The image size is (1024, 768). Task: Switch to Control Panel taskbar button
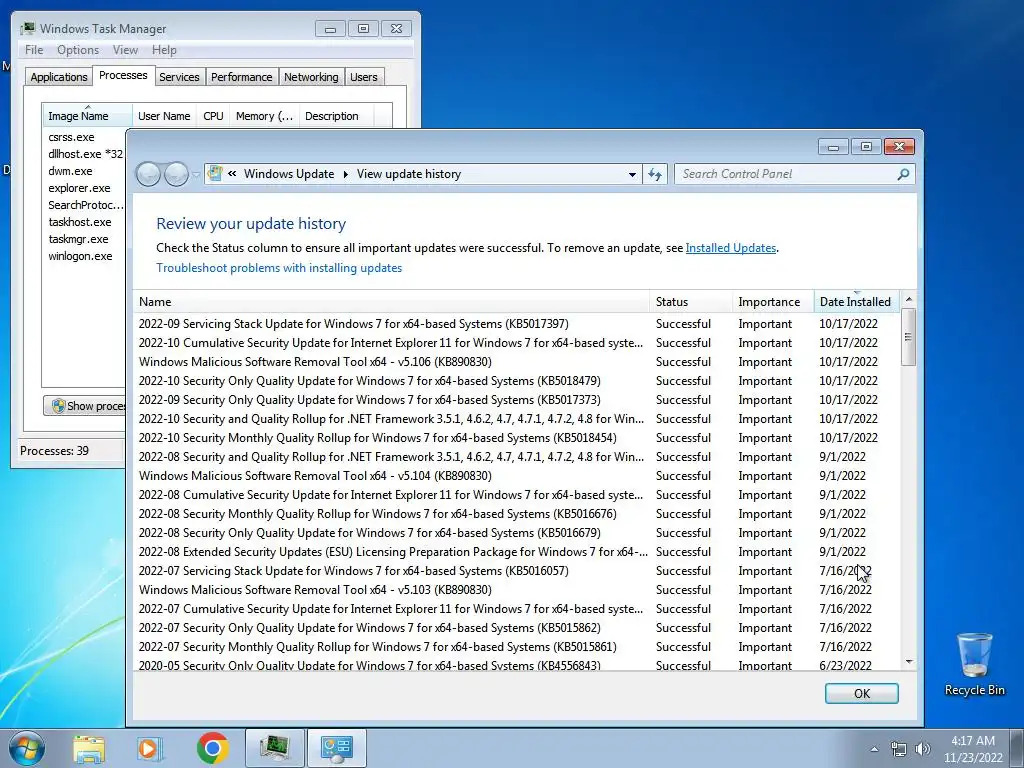click(337, 748)
